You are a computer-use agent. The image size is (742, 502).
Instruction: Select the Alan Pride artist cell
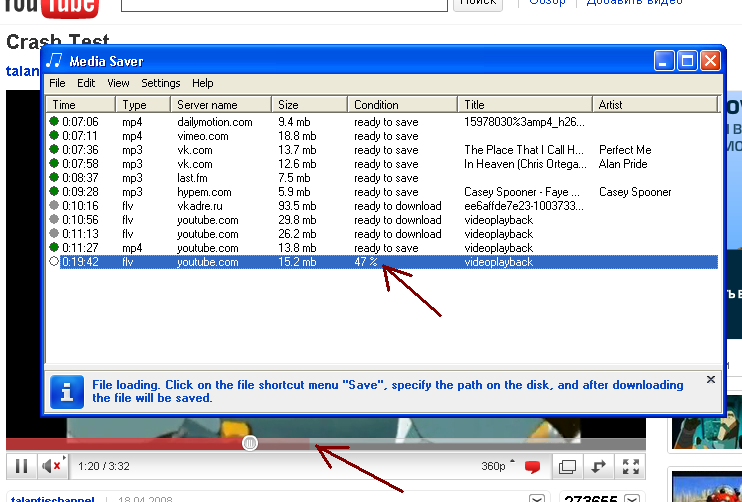click(x=623, y=164)
